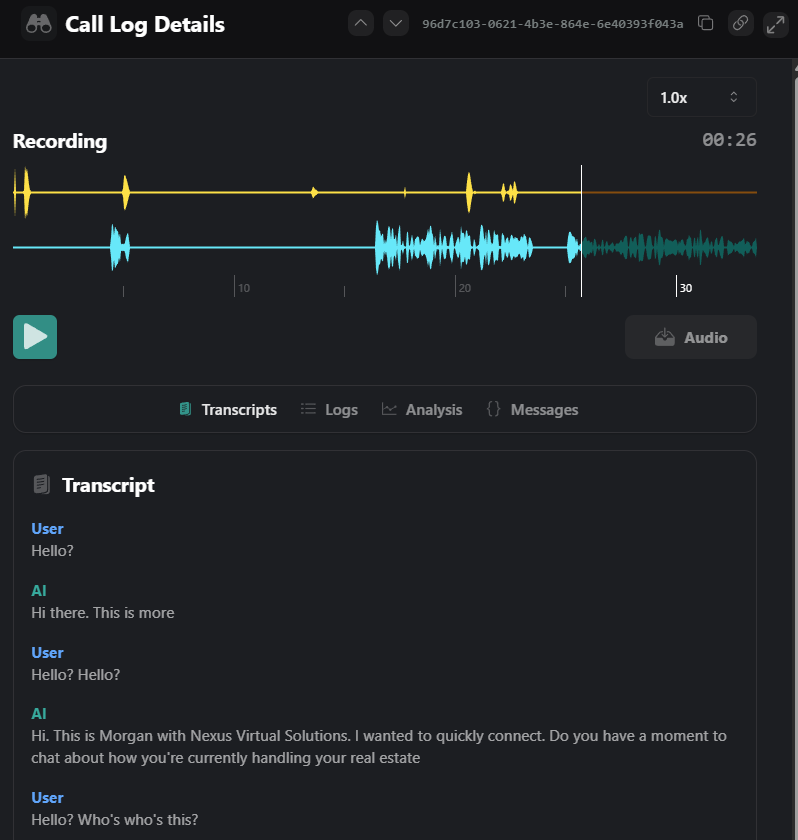Select the transcript line "Hi there. This is more"
The width and height of the screenshot is (798, 840).
click(103, 612)
